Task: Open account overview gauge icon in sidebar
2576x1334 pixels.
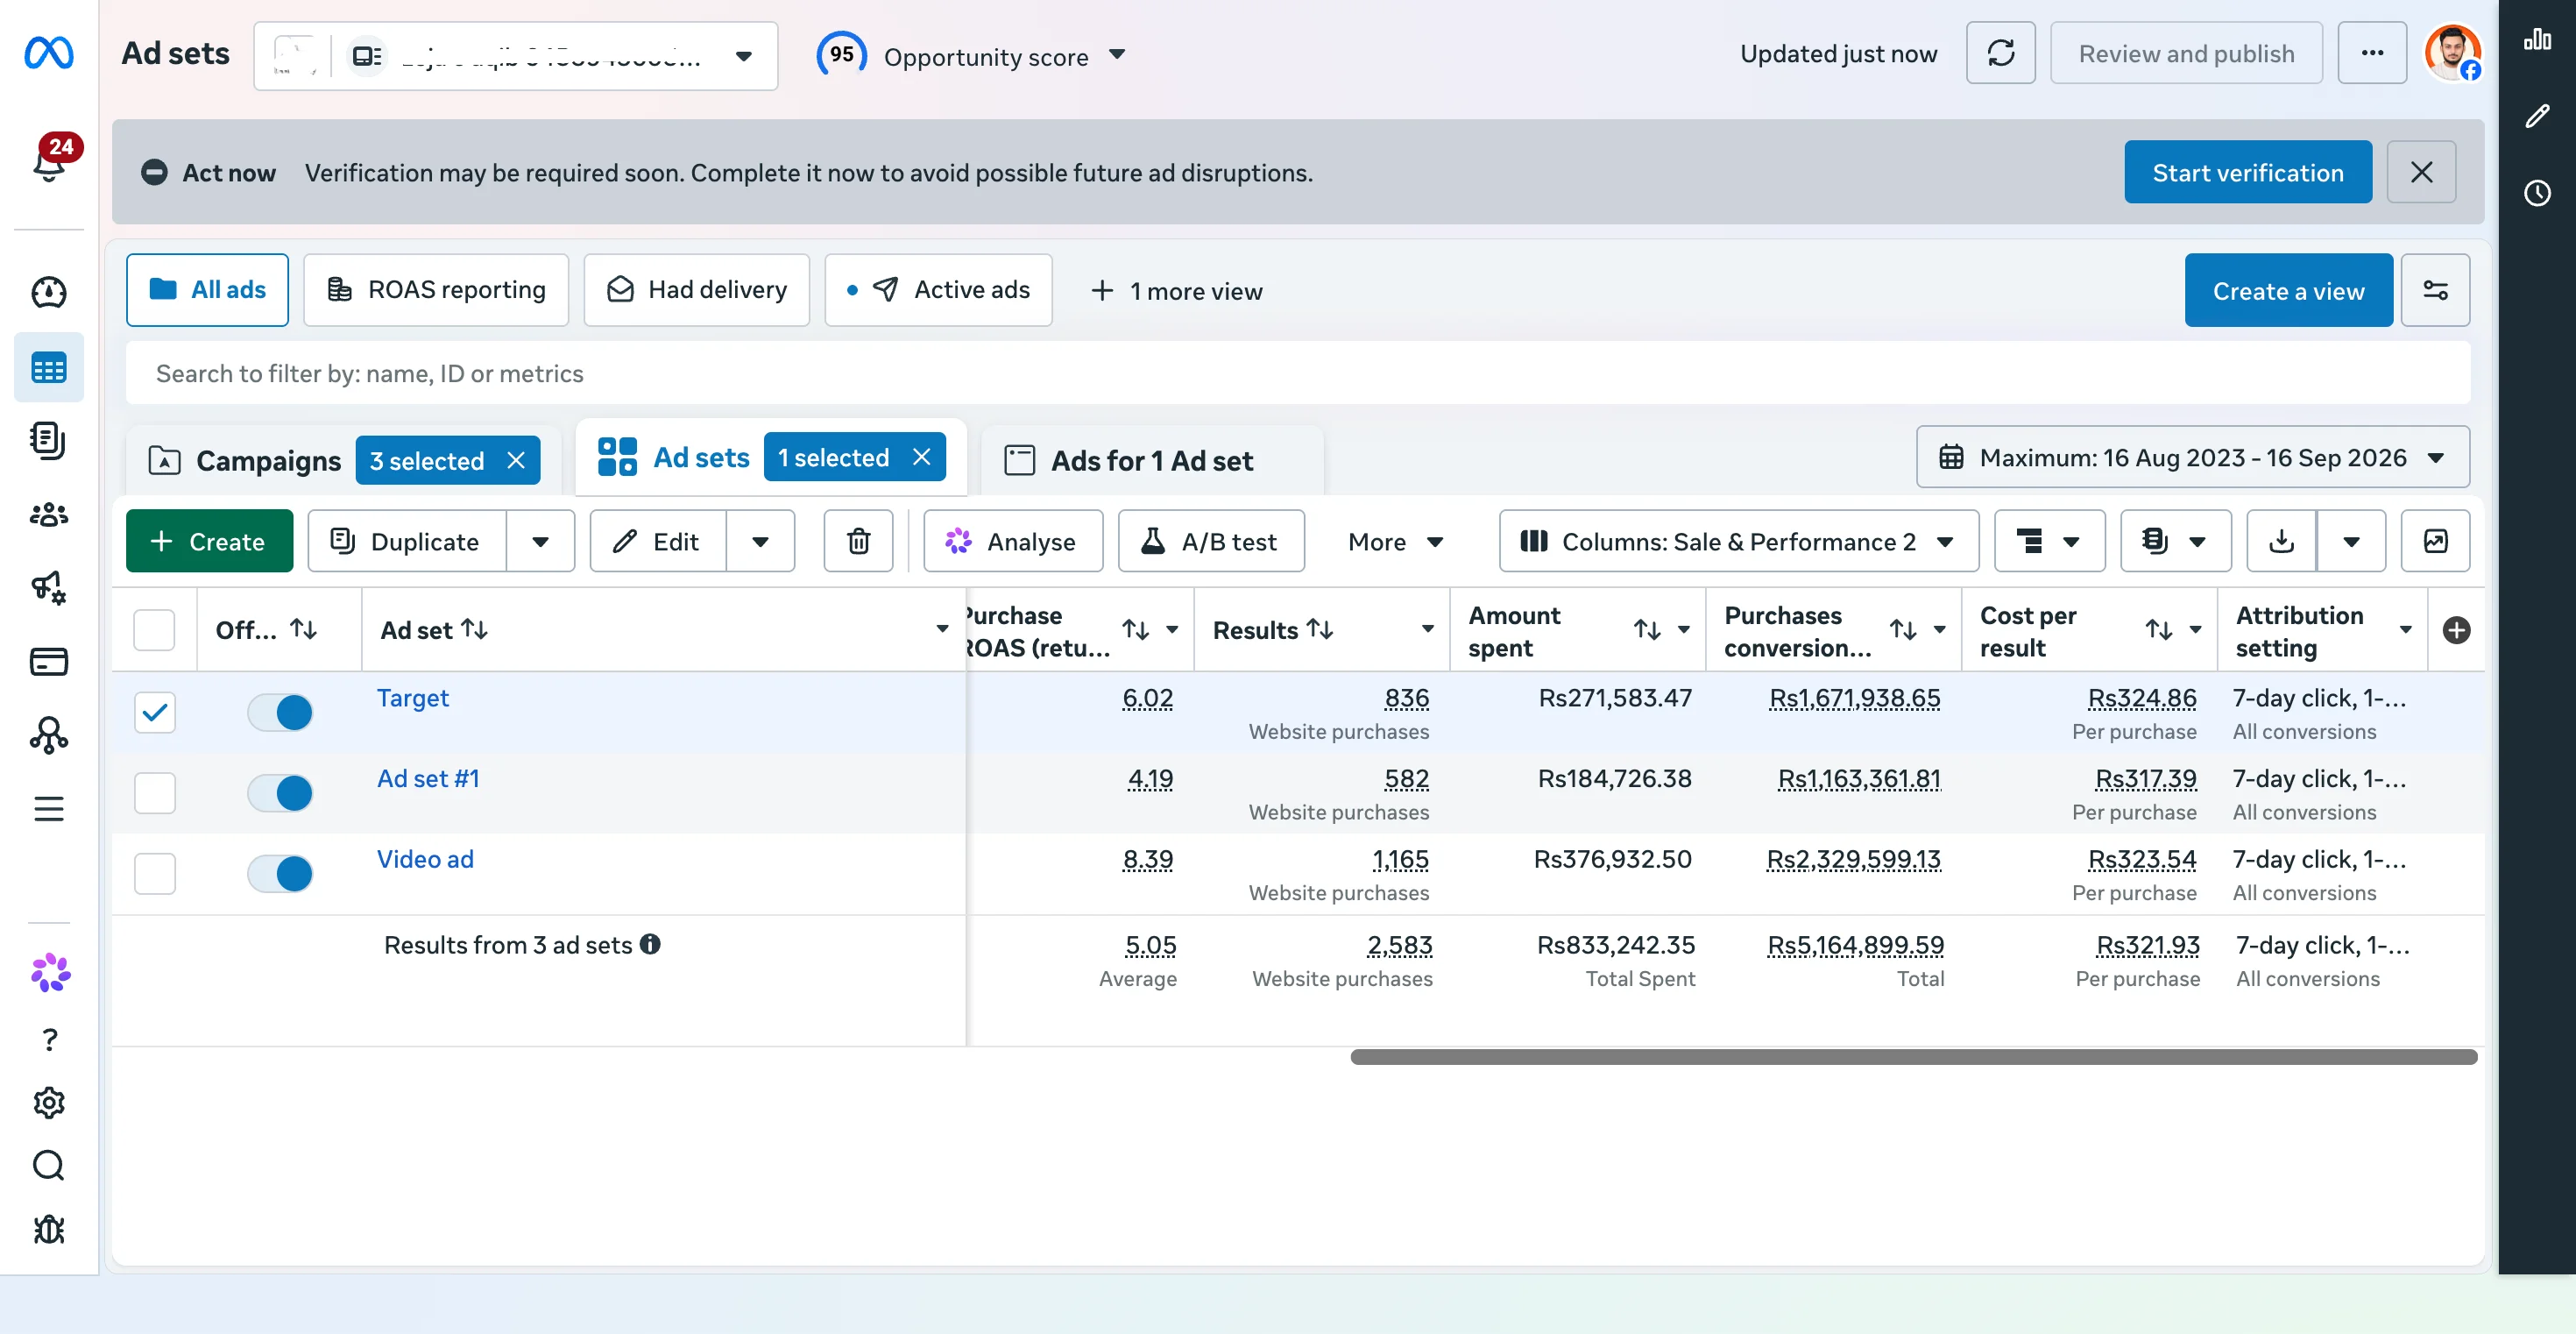Action: point(48,292)
